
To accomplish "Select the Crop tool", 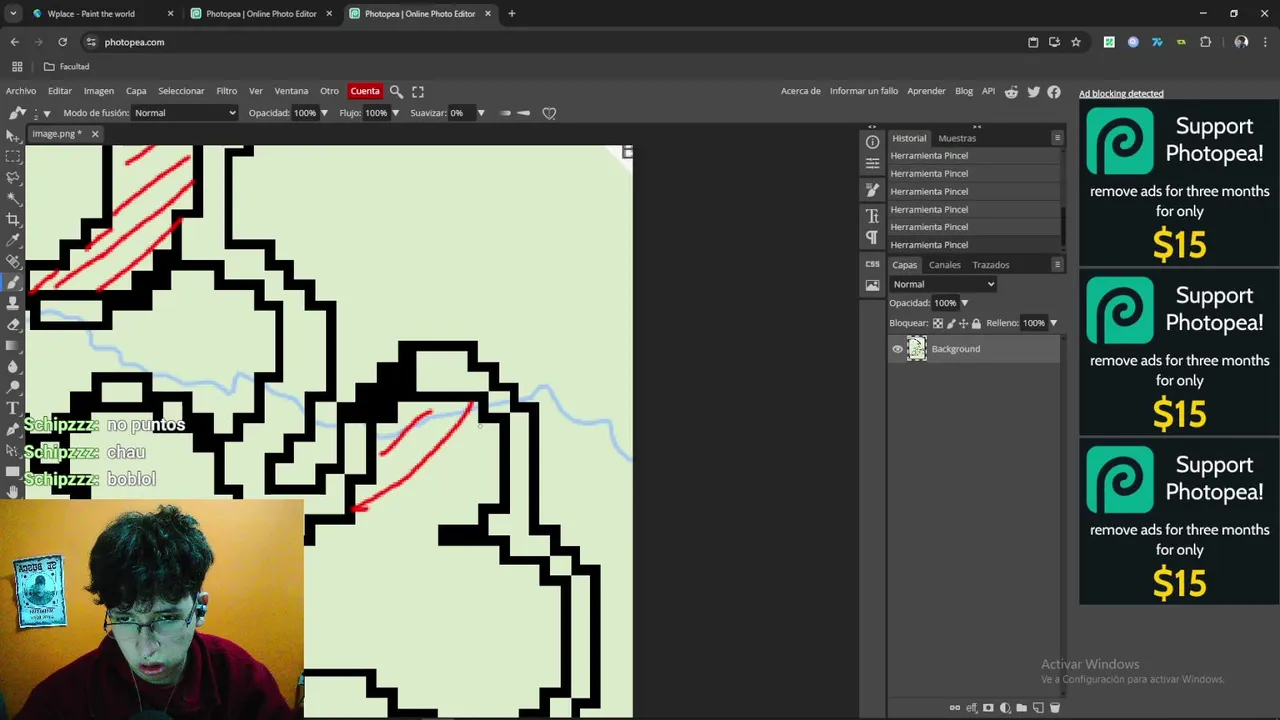I will [x=12, y=219].
